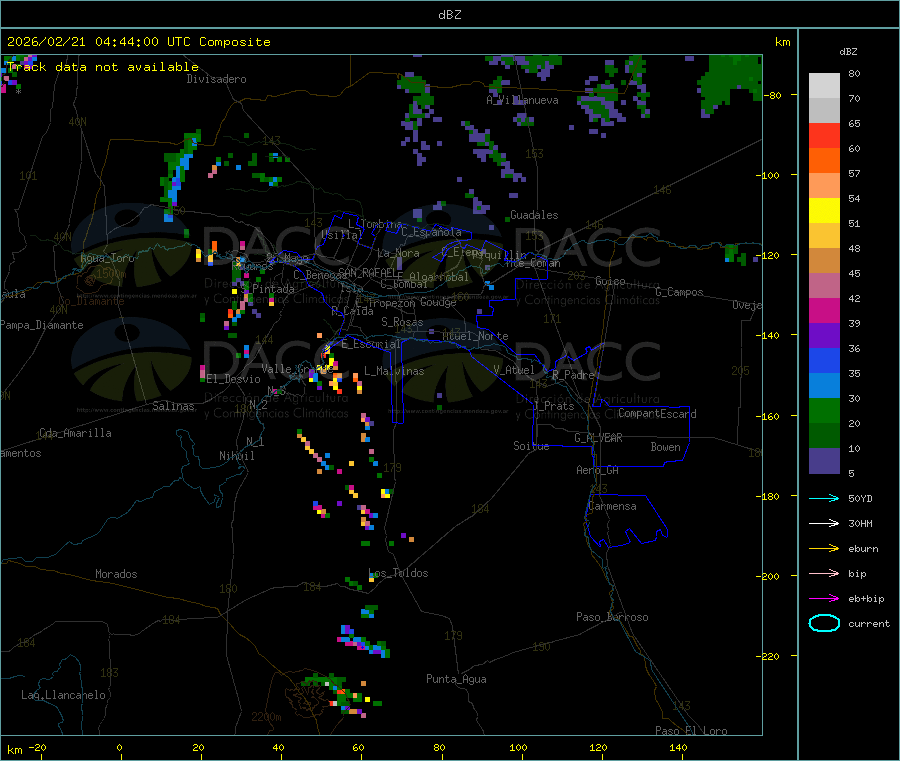The height and width of the screenshot is (761, 900).
Task: Click the white 30HM arrow legend icon
Action: (x=824, y=523)
